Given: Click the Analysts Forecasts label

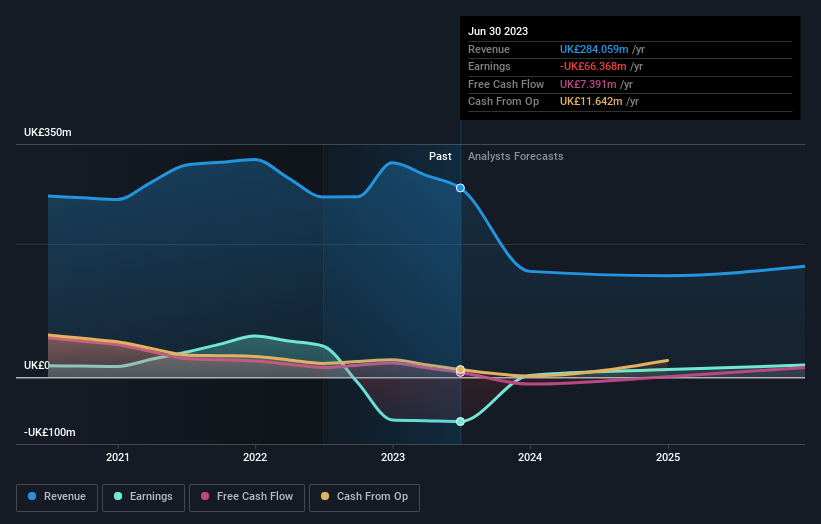Looking at the screenshot, I should point(516,156).
